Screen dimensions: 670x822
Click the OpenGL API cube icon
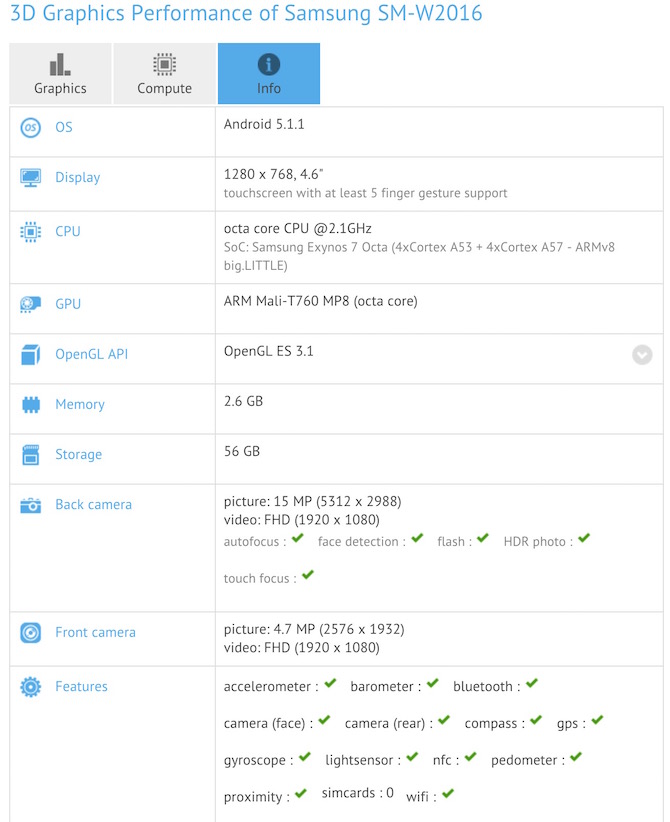pos(30,354)
